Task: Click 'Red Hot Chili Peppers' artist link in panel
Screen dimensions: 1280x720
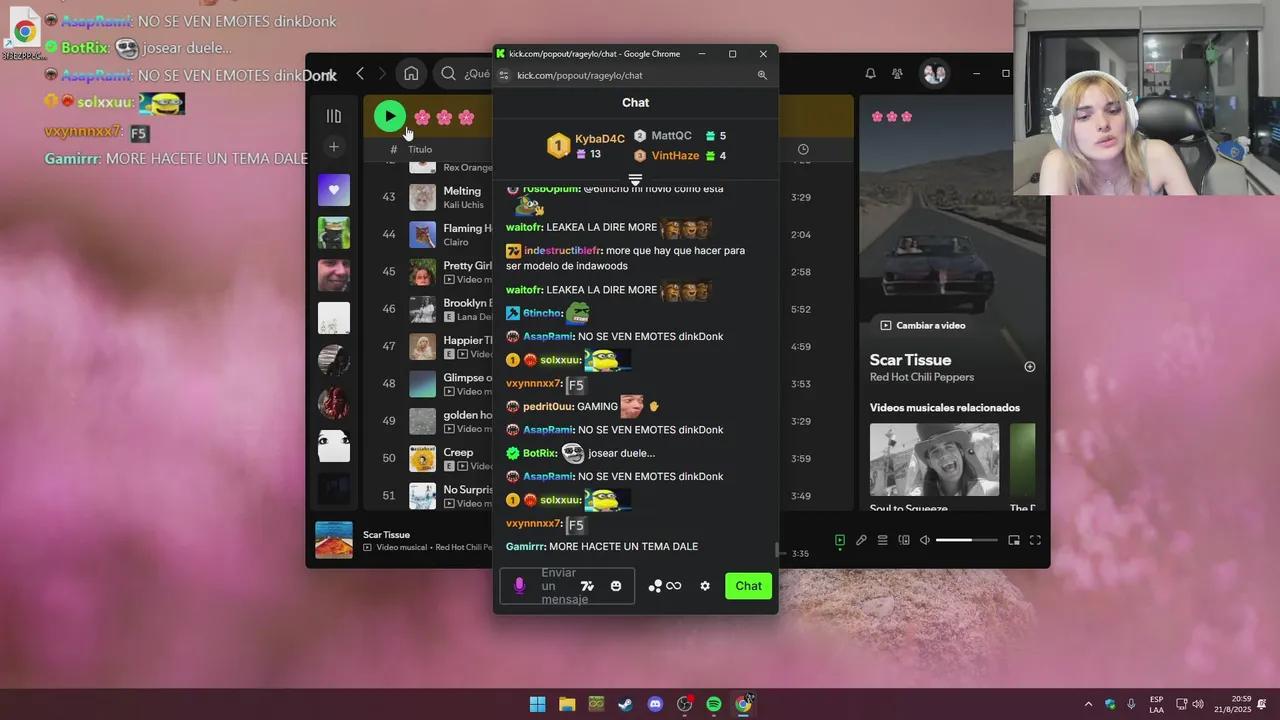Action: pyautogui.click(x=921, y=377)
